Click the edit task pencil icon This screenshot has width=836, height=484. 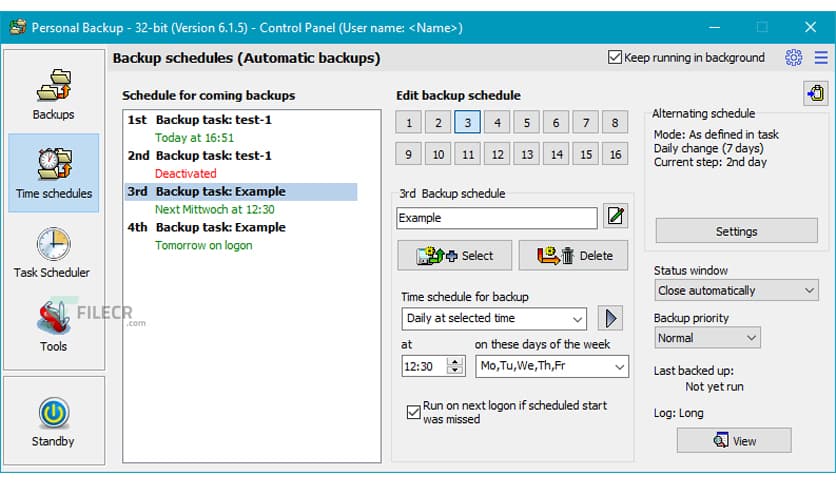tap(615, 216)
